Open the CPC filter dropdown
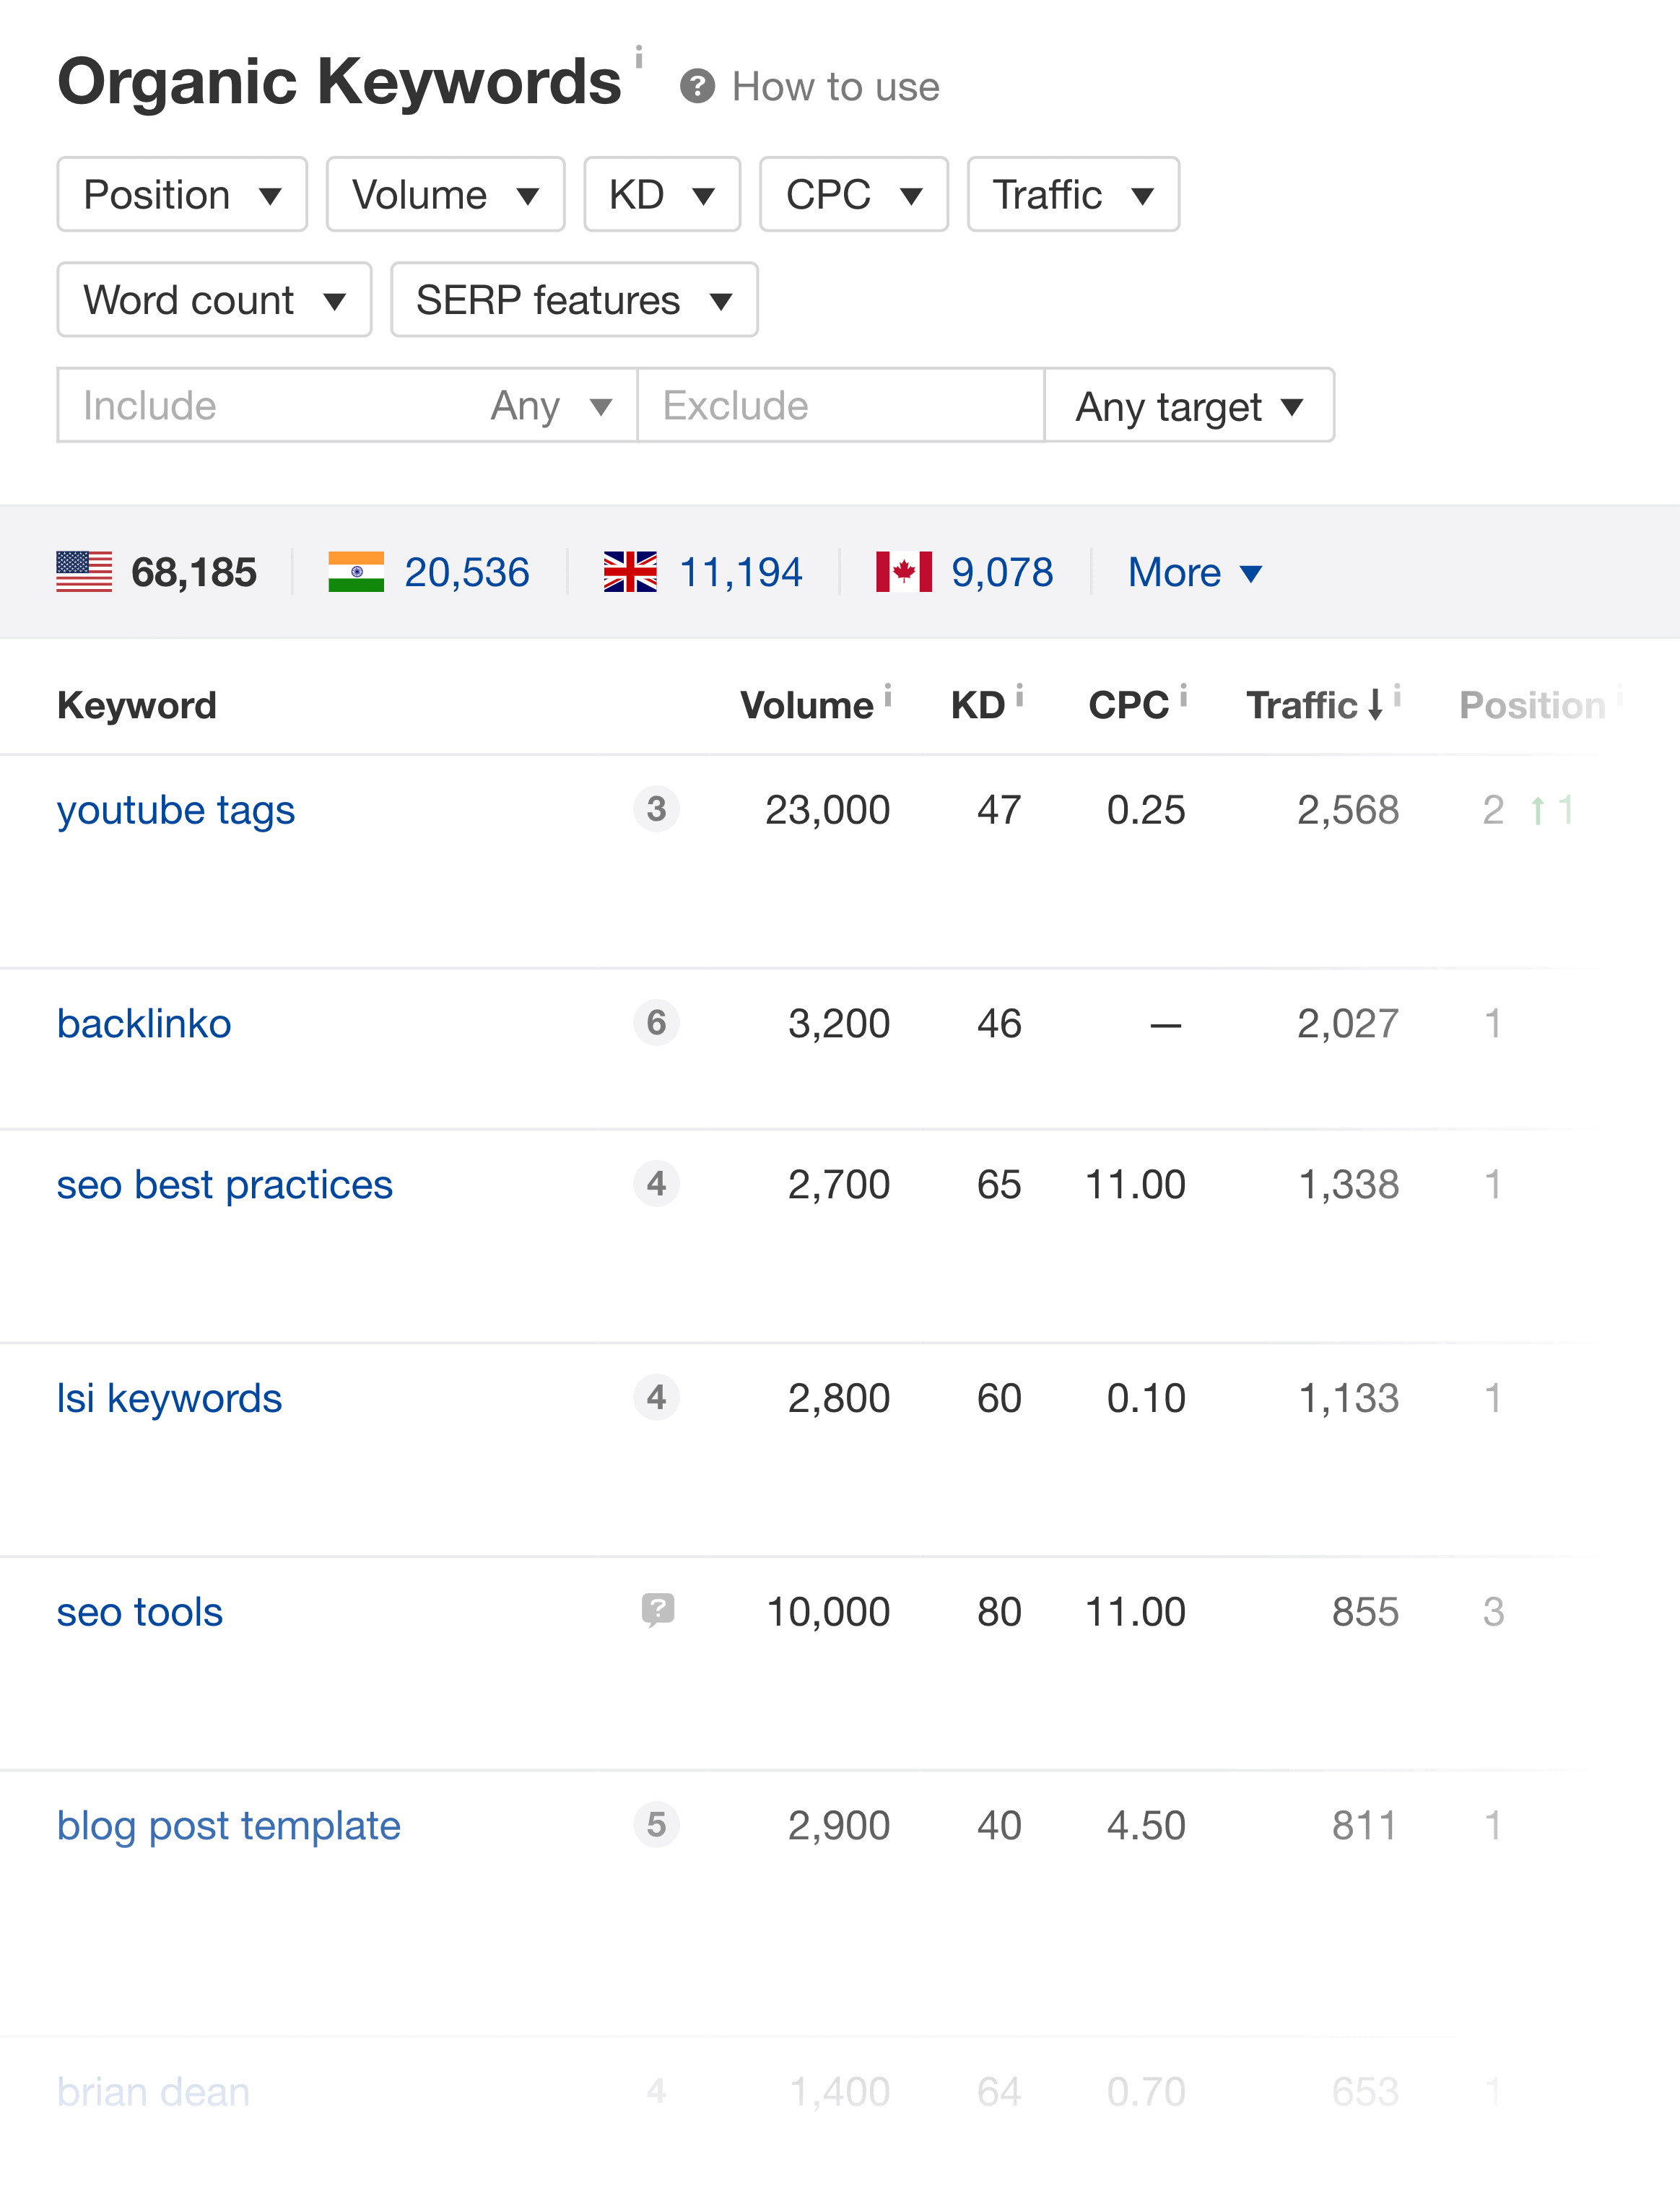The height and width of the screenshot is (2188, 1680). tap(854, 195)
